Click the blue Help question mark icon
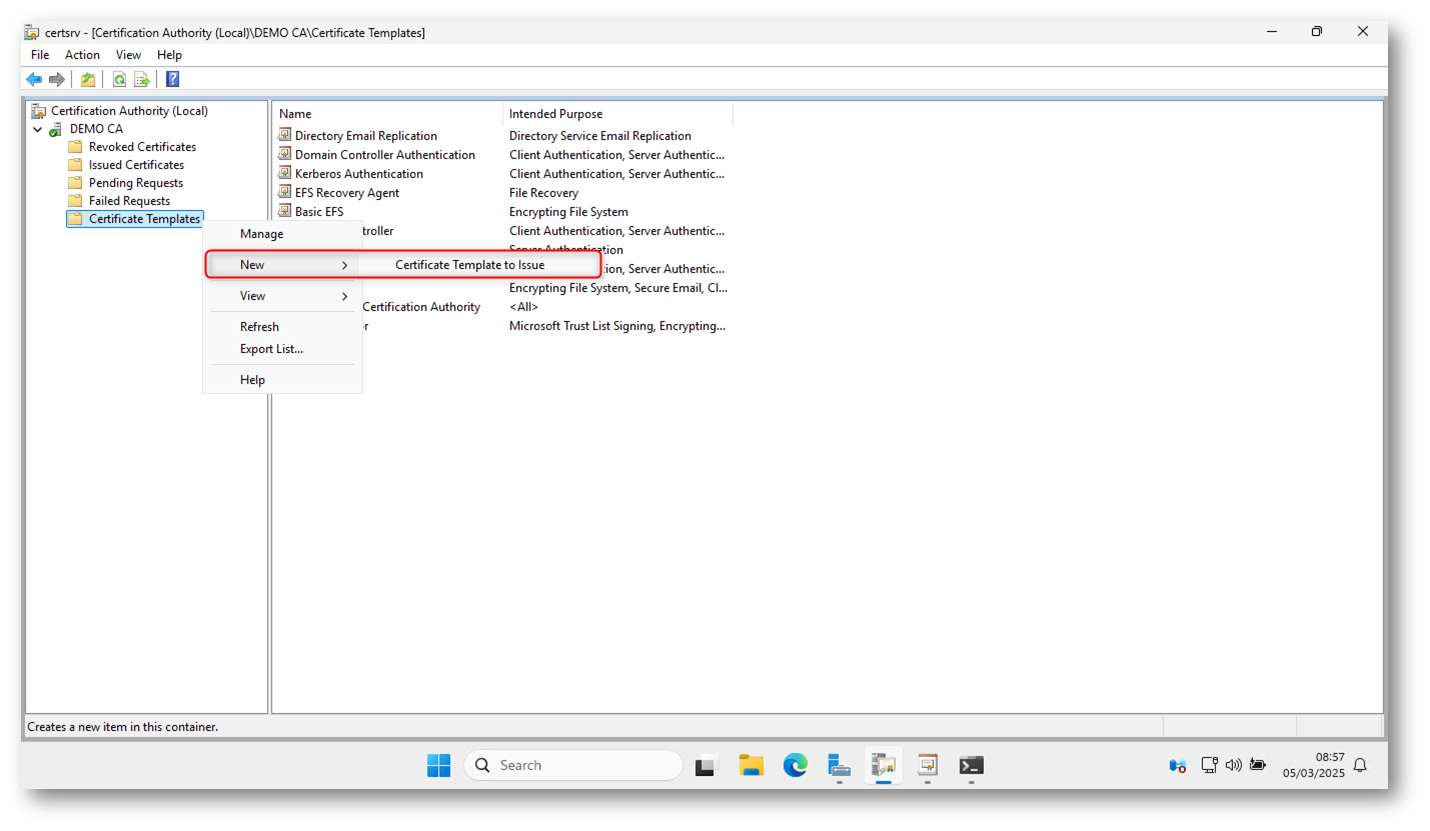Viewport: 1430px width, 831px height. 172,79
